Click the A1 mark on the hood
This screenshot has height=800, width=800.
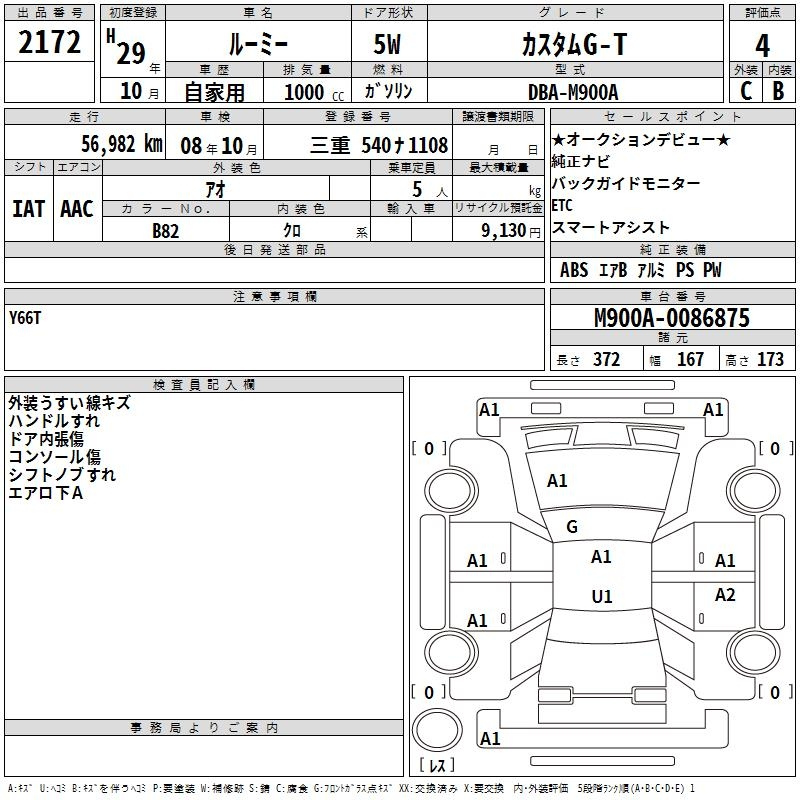(x=557, y=481)
